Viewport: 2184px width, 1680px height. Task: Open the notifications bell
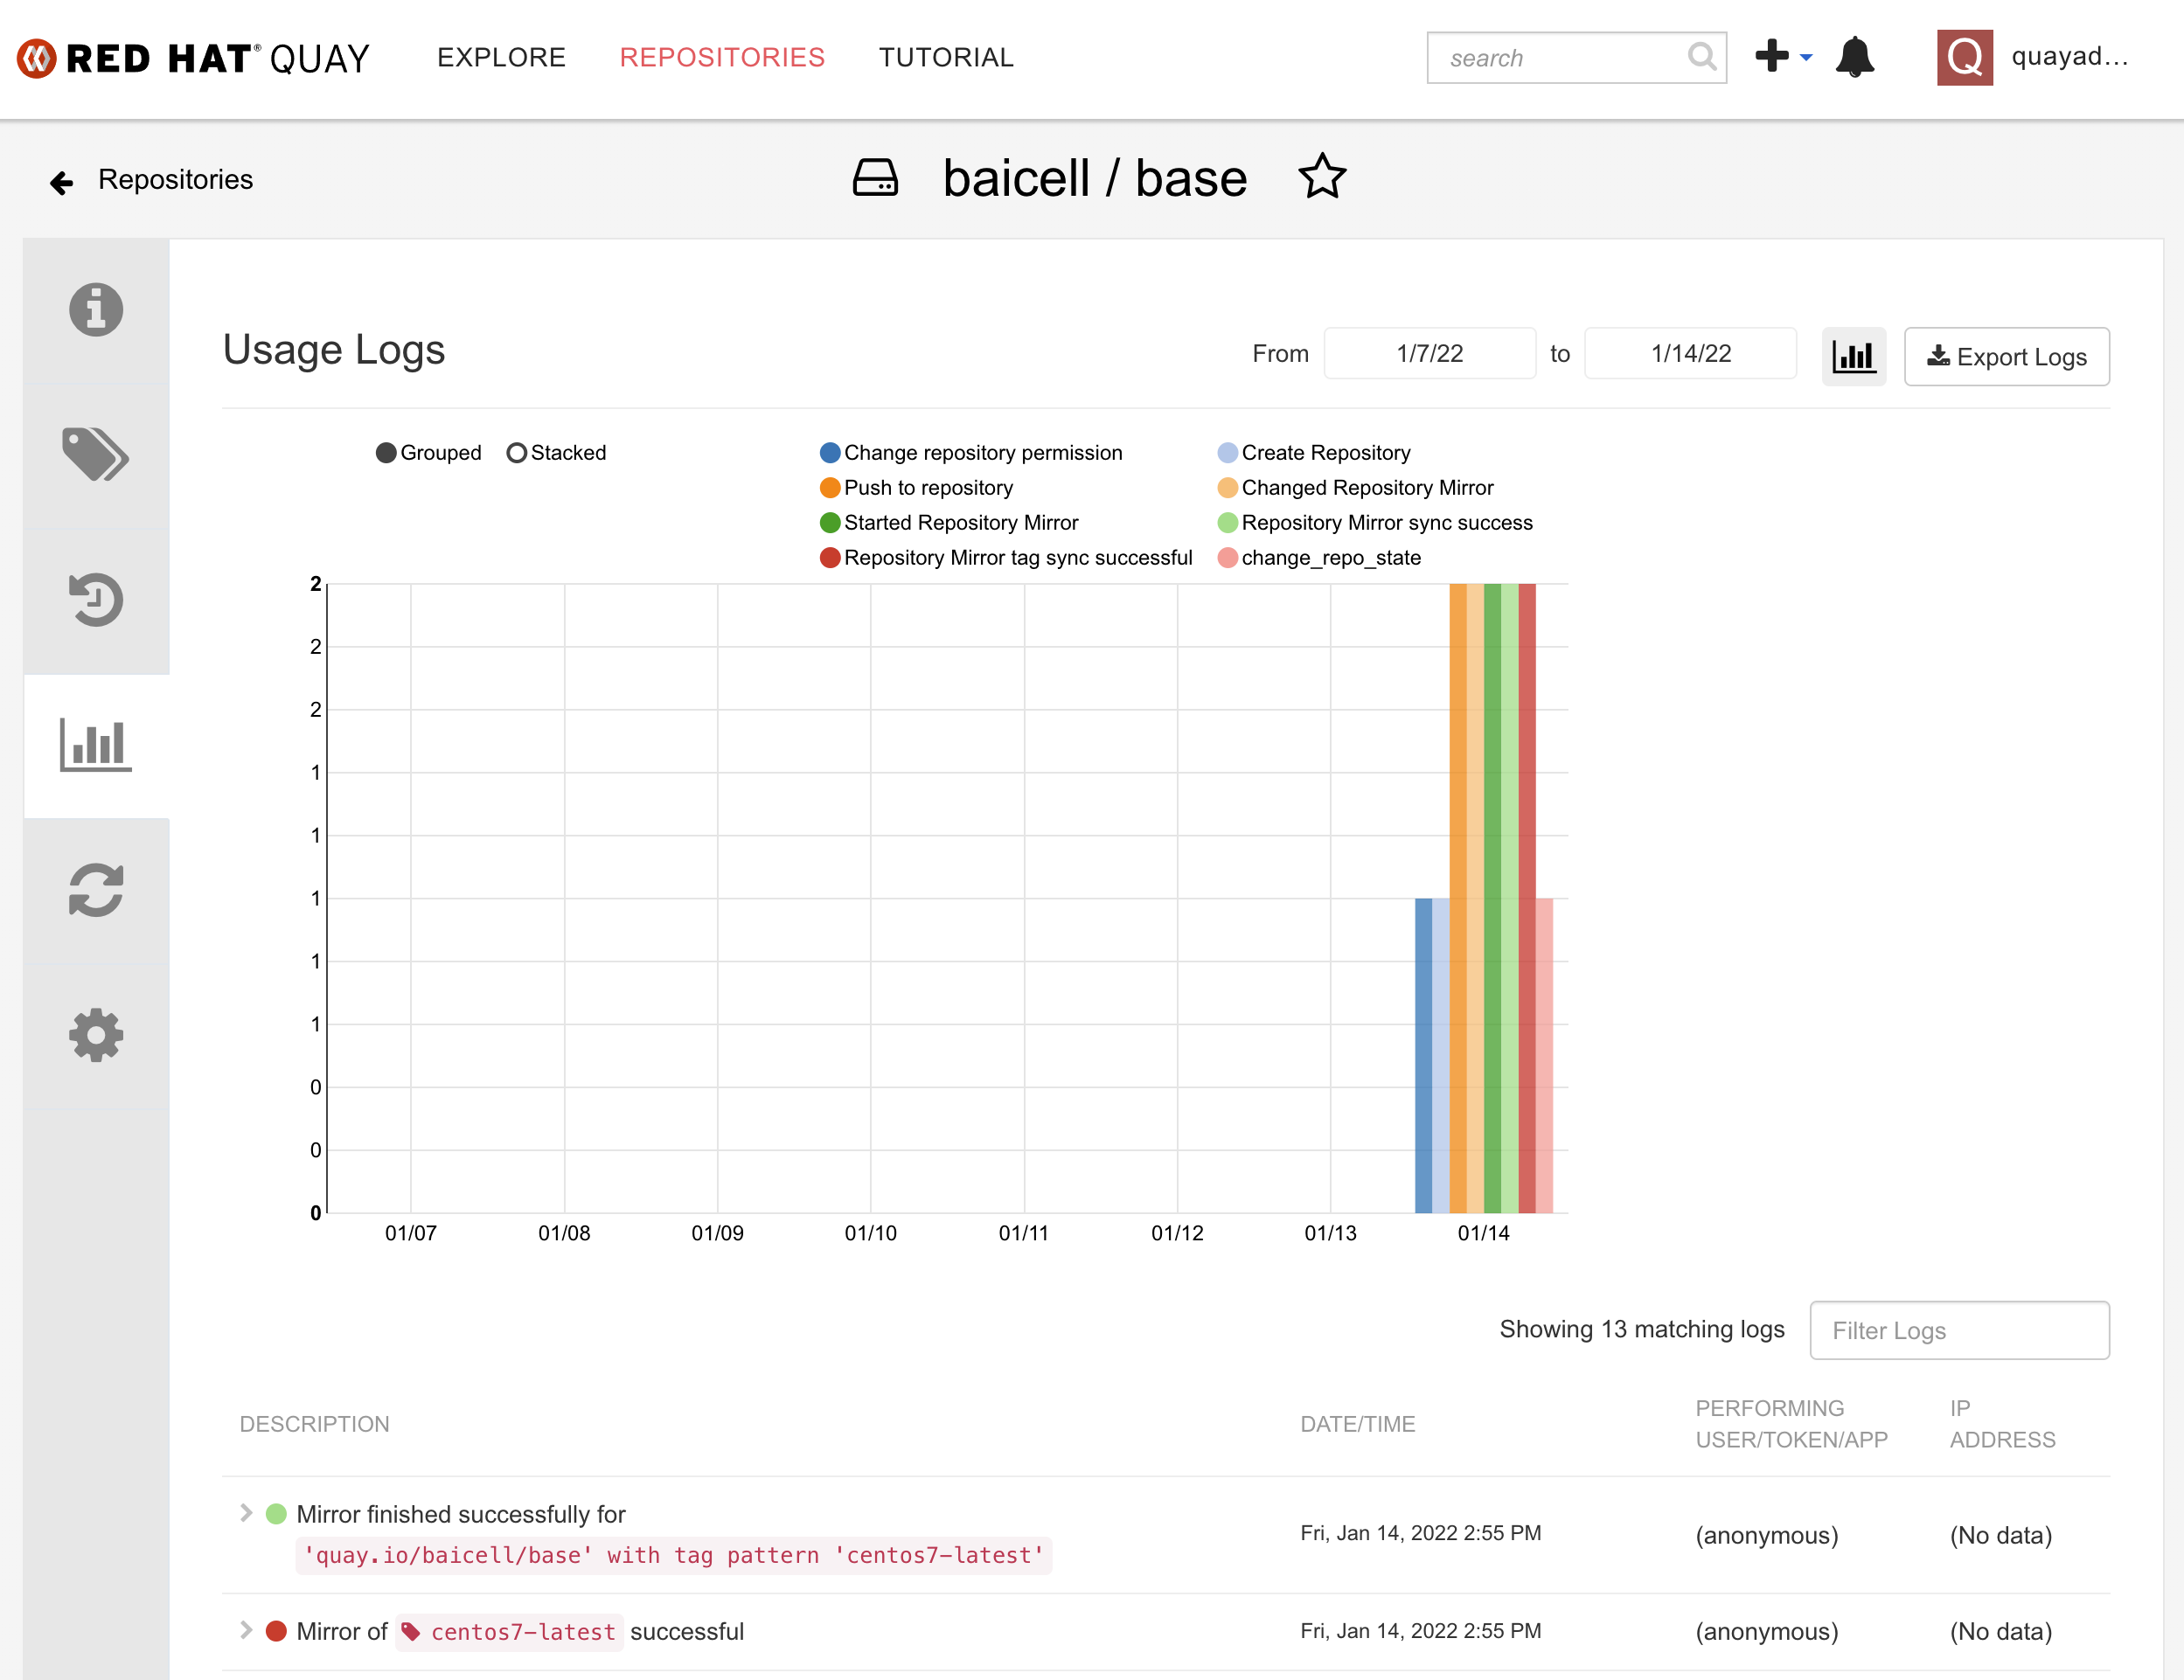coord(1854,57)
